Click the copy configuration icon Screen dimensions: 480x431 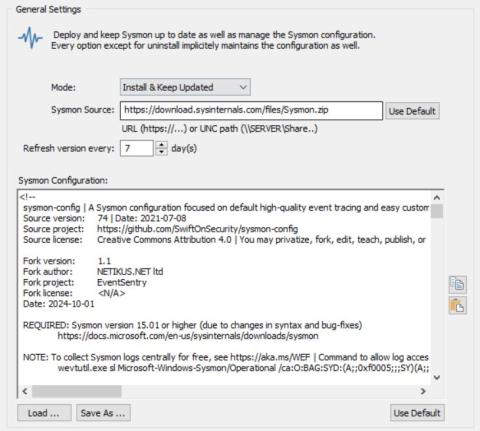click(x=458, y=285)
